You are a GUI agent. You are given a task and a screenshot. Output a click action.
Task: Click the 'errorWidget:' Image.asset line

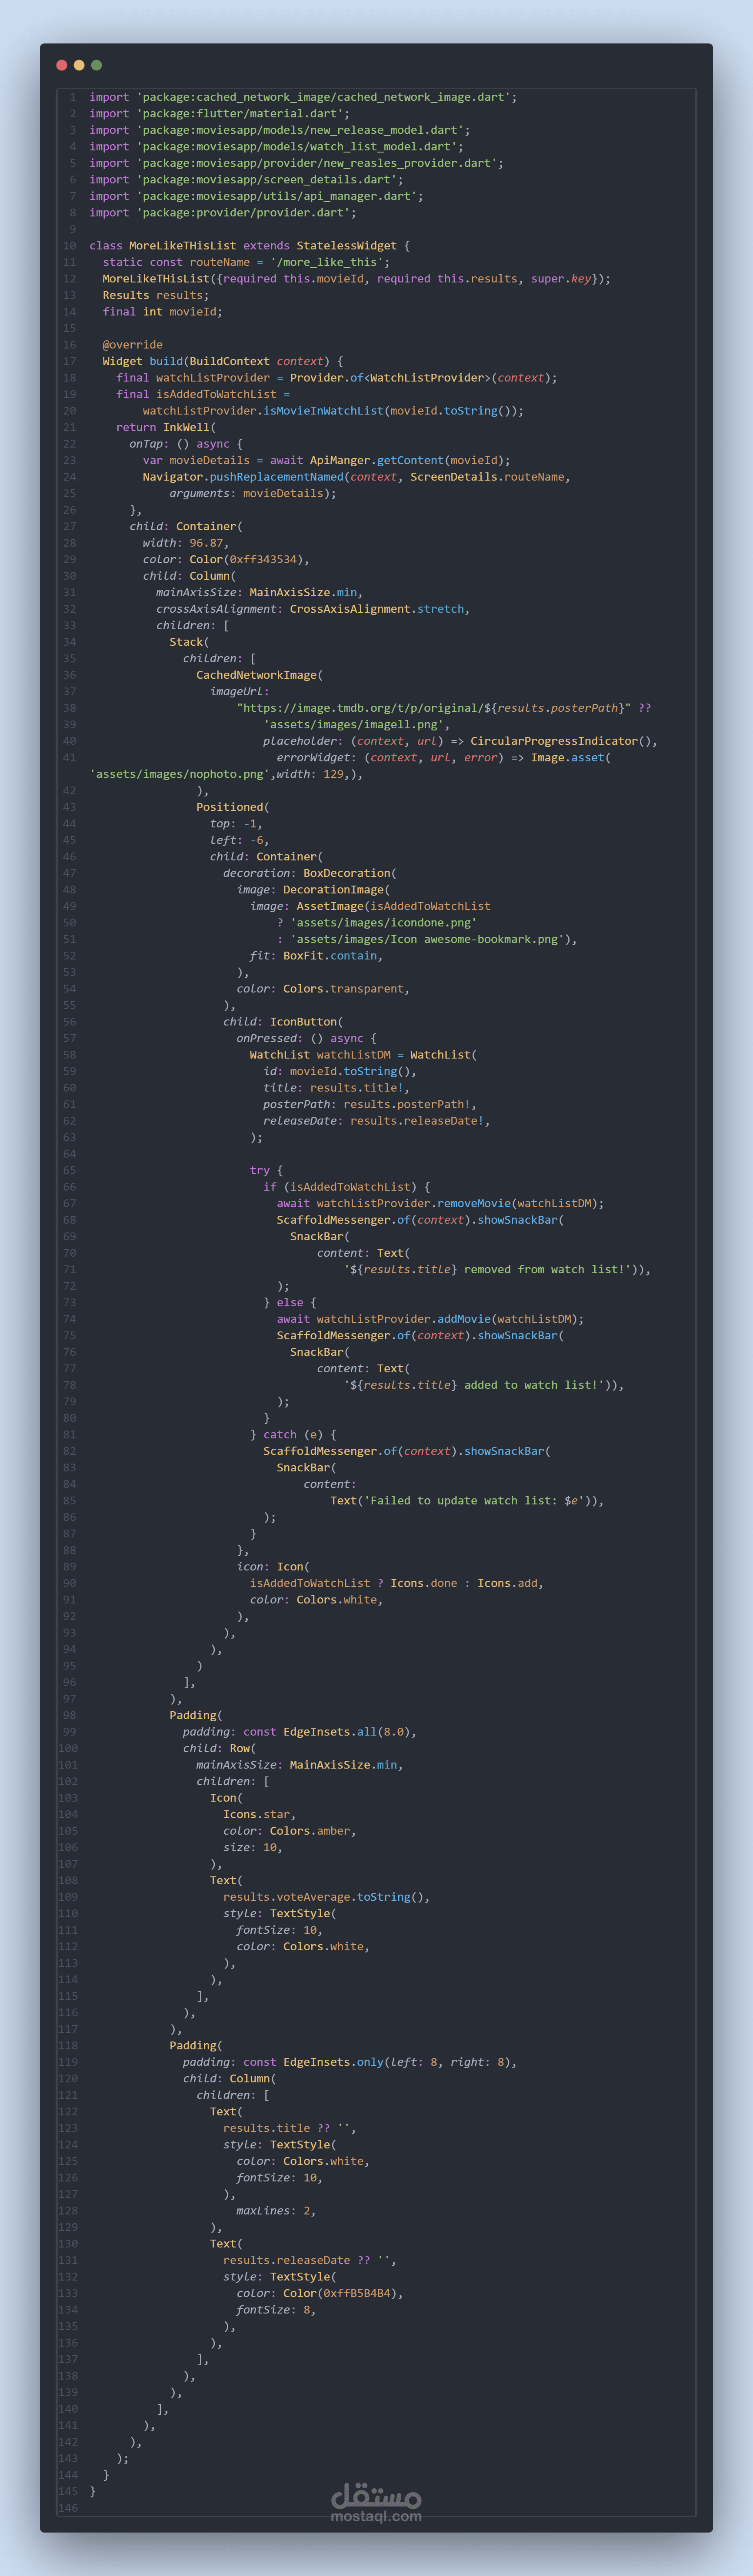point(443,757)
